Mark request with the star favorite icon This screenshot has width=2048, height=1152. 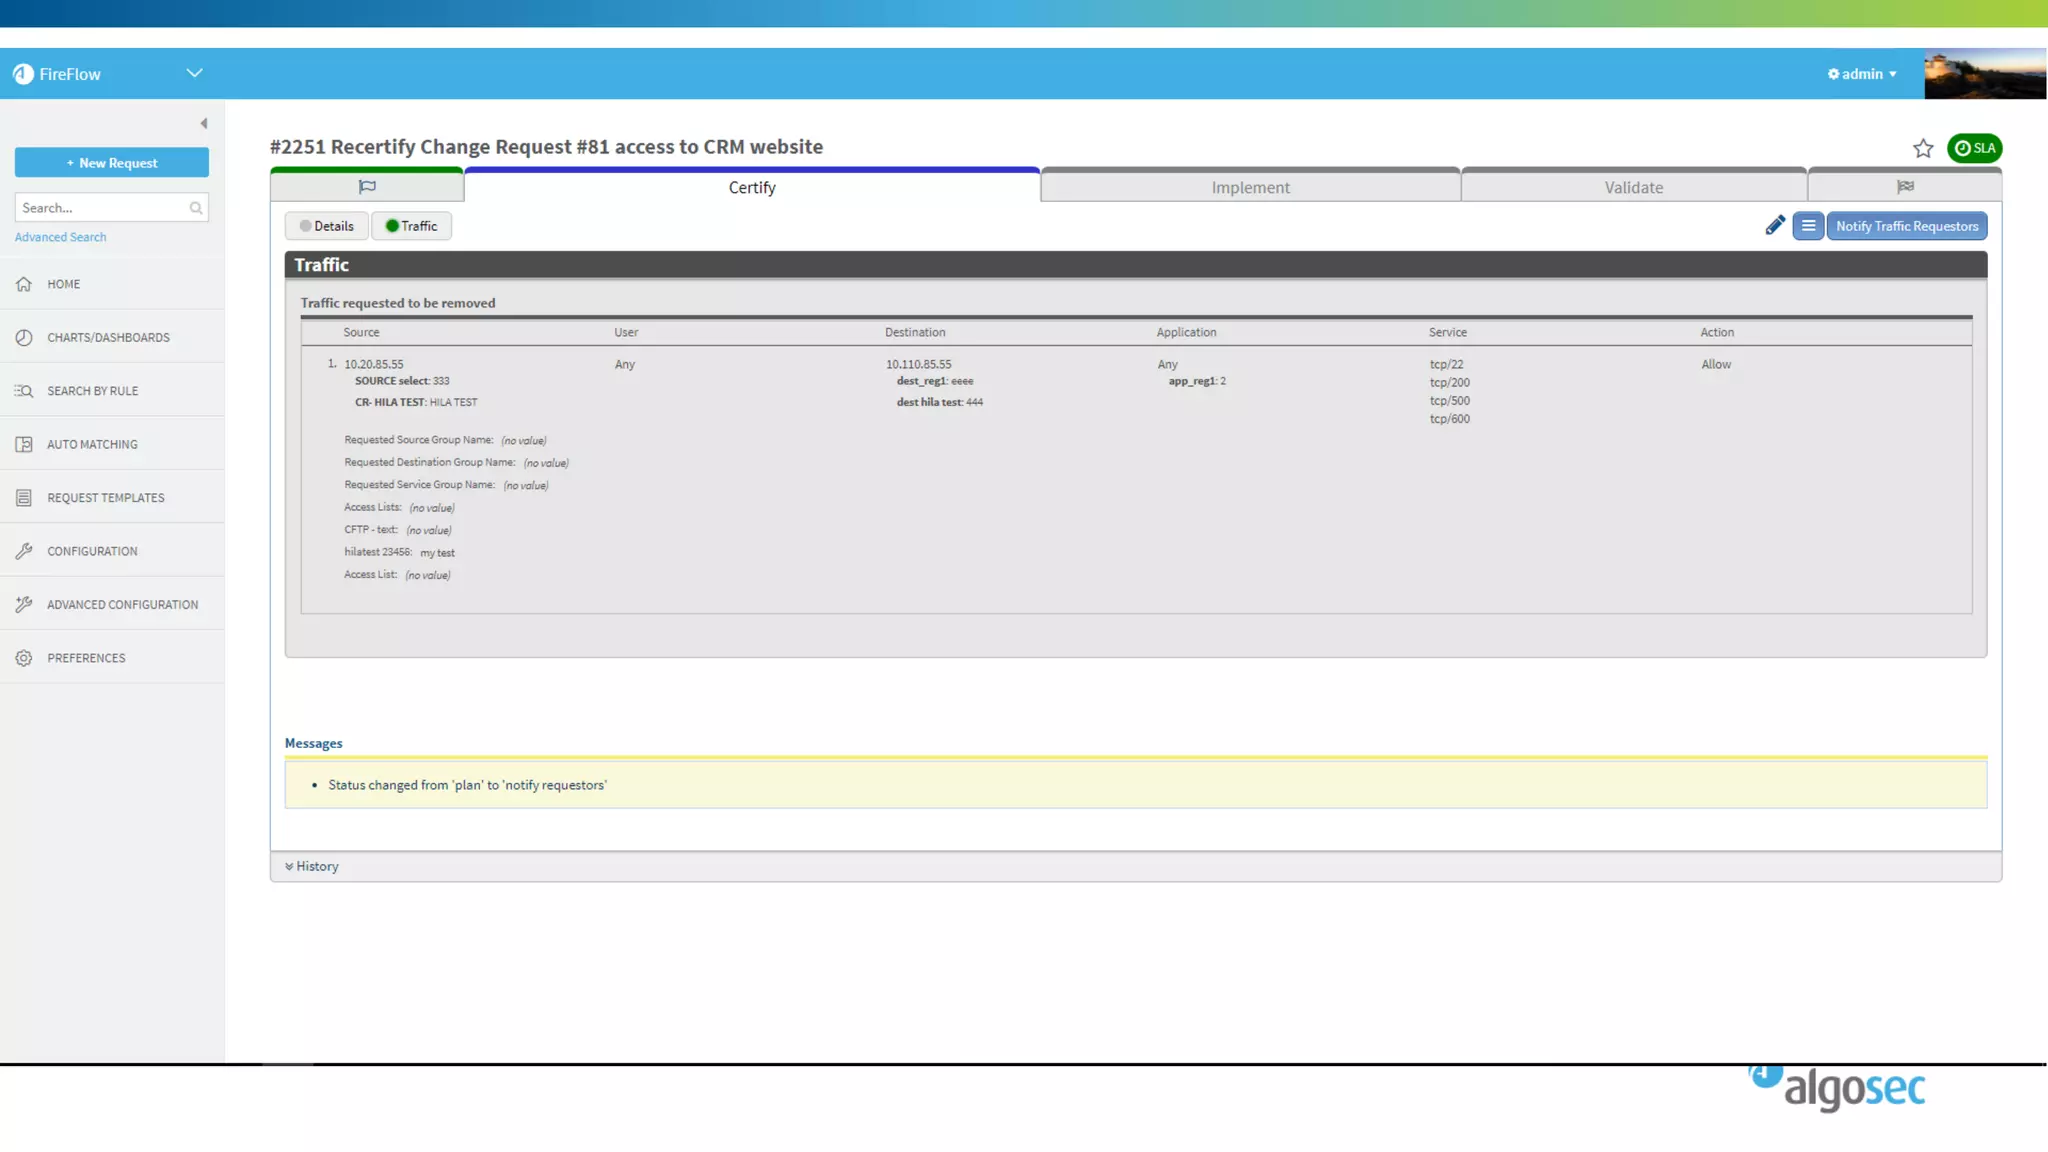click(x=1923, y=149)
